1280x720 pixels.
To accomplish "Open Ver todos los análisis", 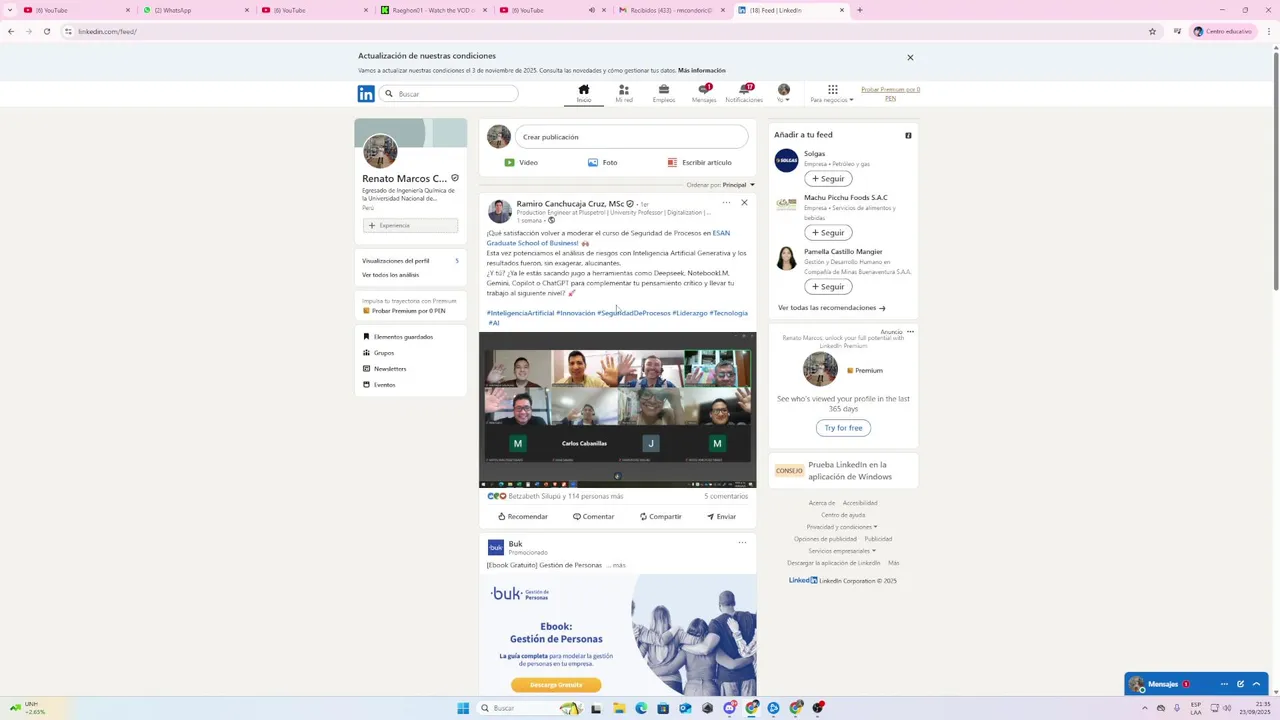I will coord(391,275).
